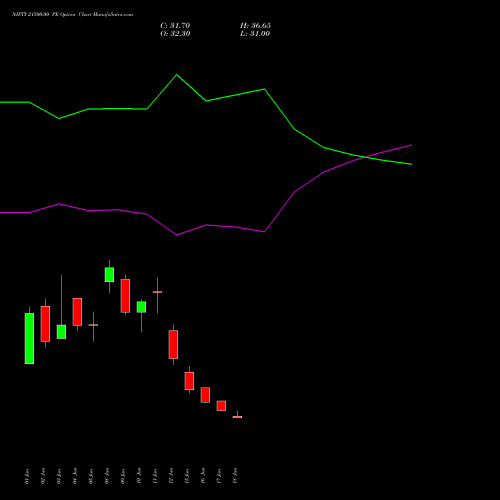Select the 01 Jan date label
Image resolution: width=500 pixels, height=500 pixels.
coord(27,476)
